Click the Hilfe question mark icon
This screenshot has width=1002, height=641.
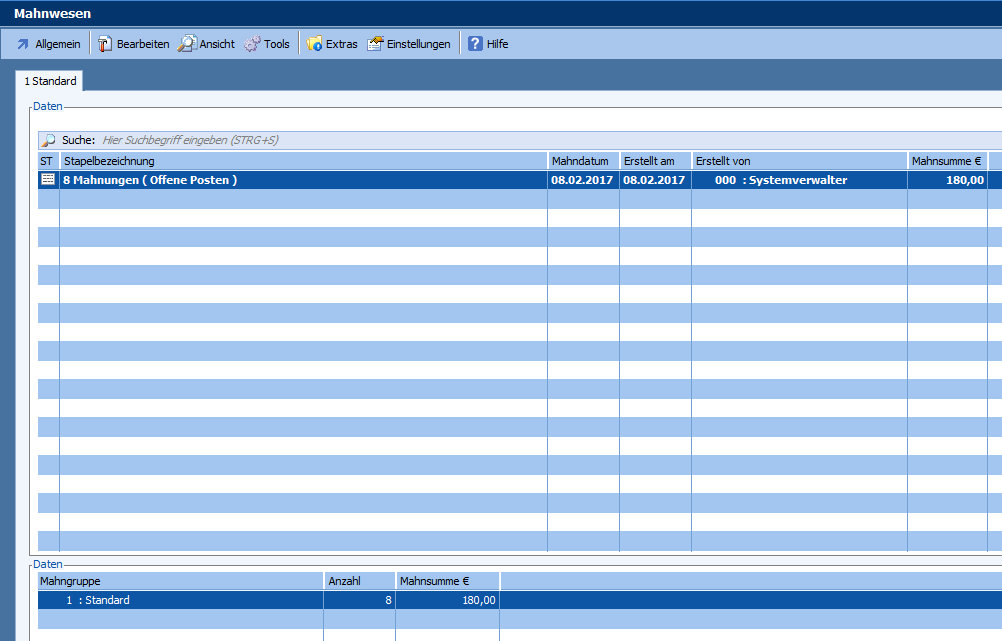(x=475, y=44)
